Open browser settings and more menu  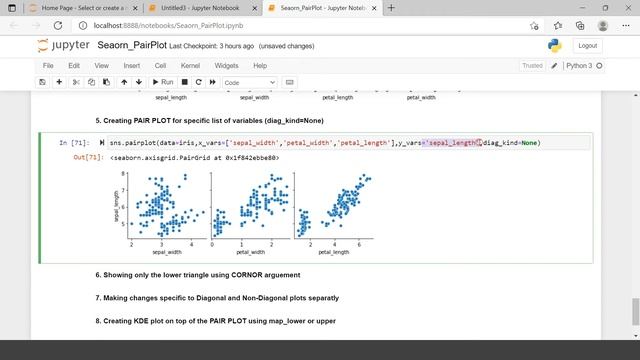click(x=626, y=26)
